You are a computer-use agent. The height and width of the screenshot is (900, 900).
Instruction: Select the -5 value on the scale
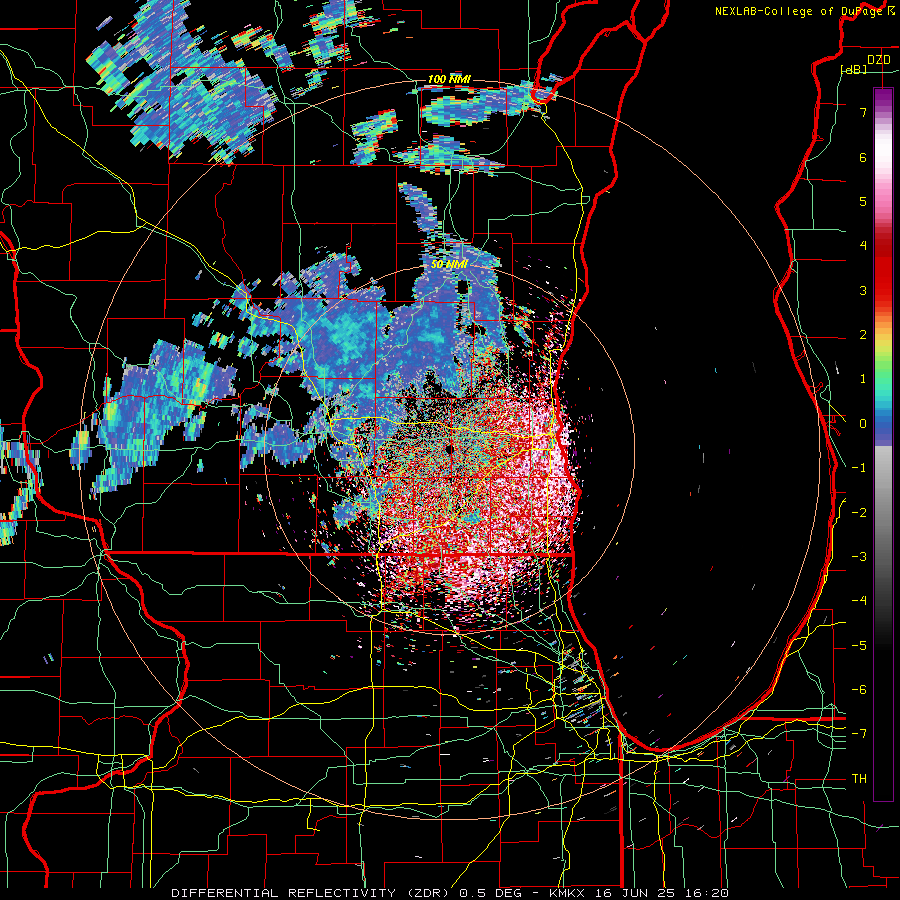click(859, 645)
